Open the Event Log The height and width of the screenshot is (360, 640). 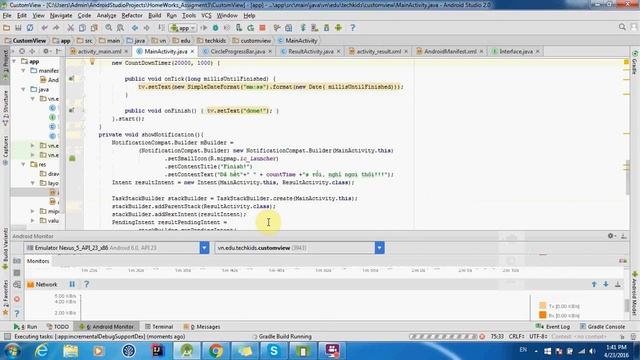pyautogui.click(x=553, y=327)
